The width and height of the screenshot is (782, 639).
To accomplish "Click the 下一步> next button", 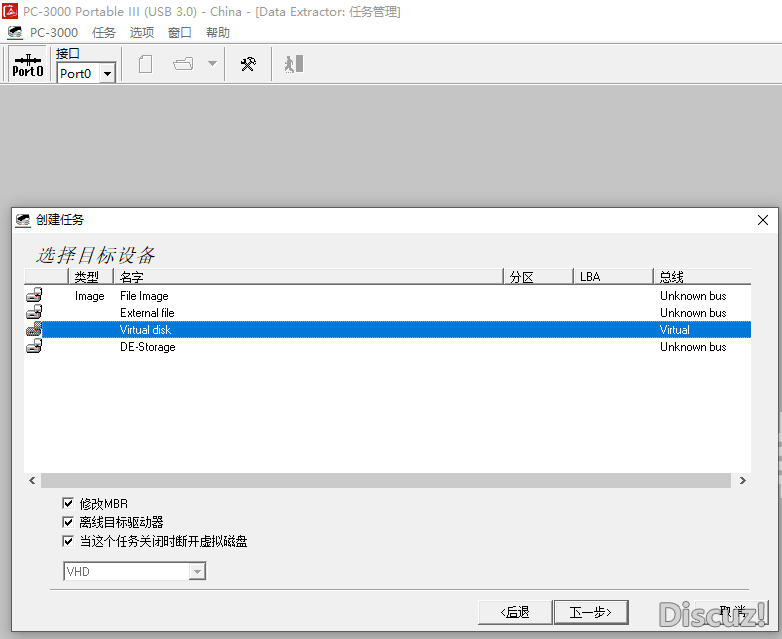I will [591, 612].
